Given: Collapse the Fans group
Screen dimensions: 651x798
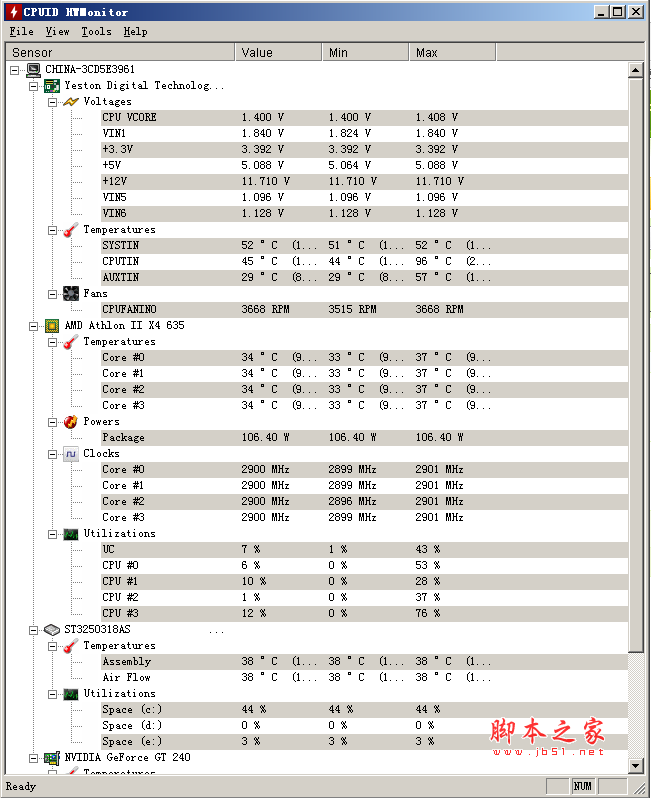Looking at the screenshot, I should pos(52,294).
